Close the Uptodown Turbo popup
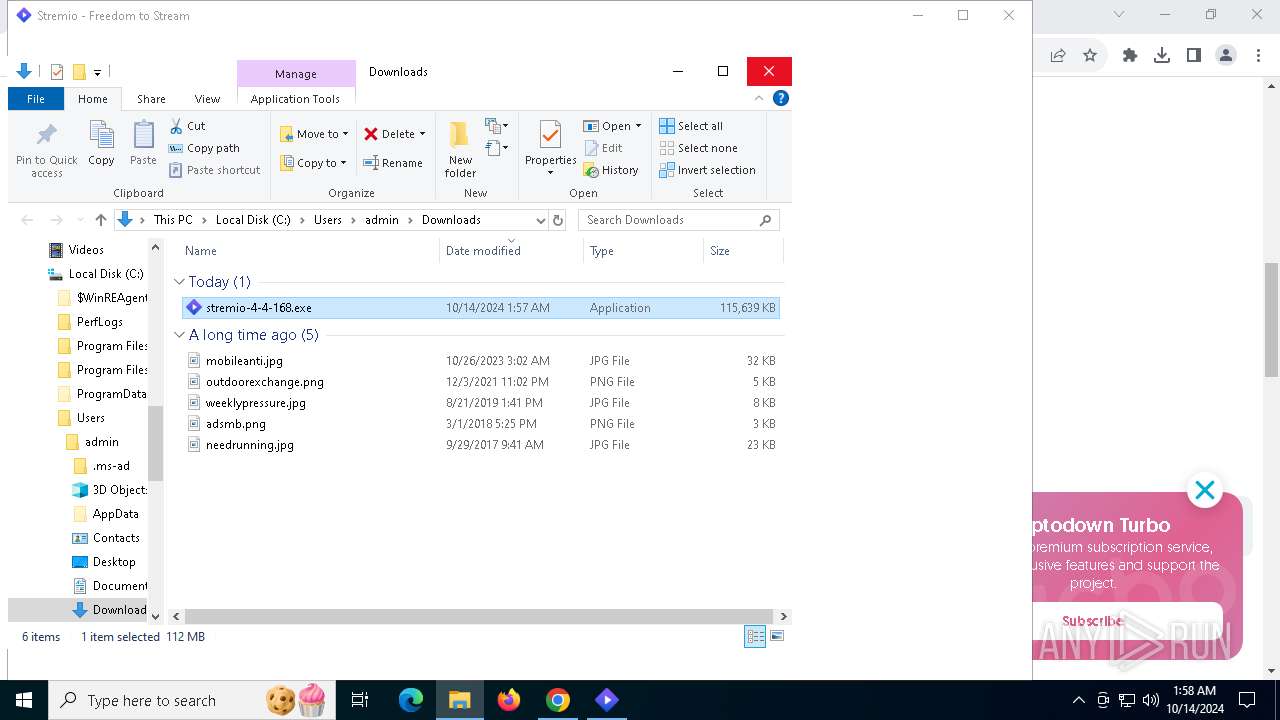The height and width of the screenshot is (720, 1280). point(1205,490)
